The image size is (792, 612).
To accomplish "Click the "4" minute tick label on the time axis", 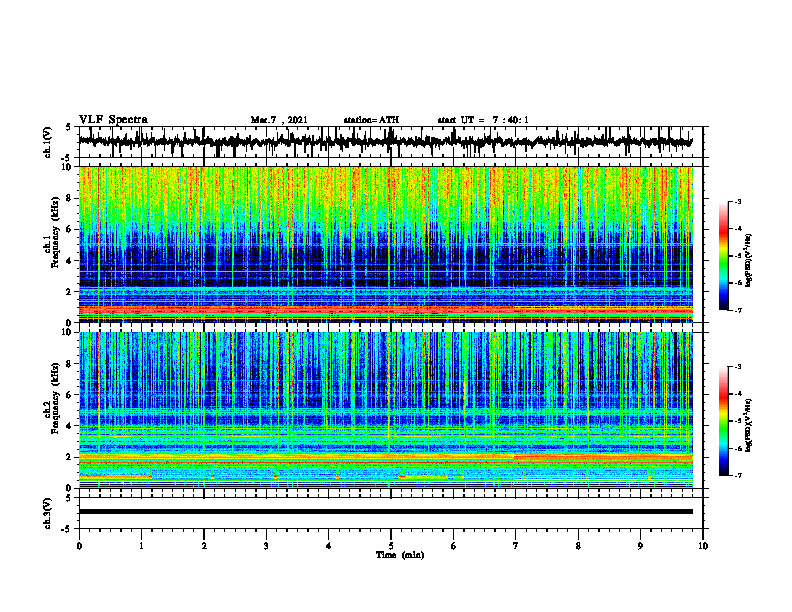I will pyautogui.click(x=328, y=546).
